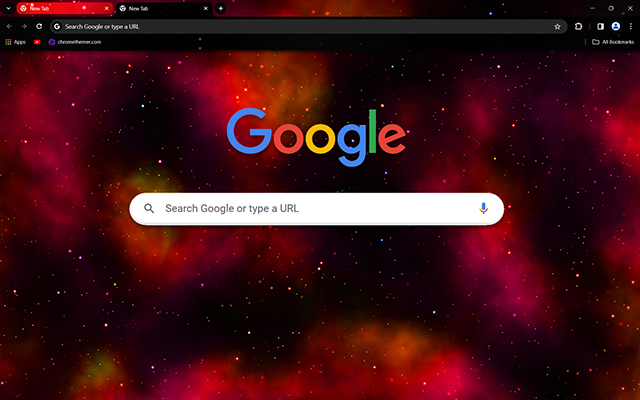This screenshot has height=400, width=640.
Task: Reload the current page
Action: tap(39, 27)
